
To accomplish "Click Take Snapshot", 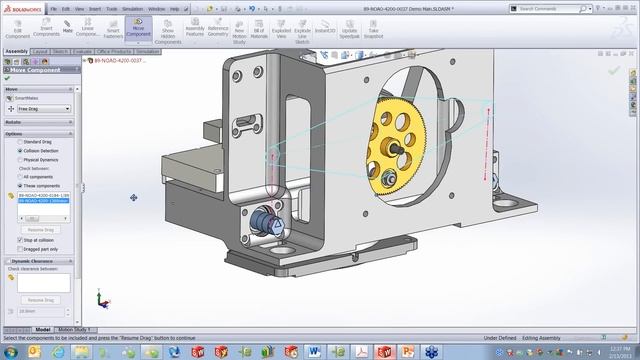I will pos(373,29).
